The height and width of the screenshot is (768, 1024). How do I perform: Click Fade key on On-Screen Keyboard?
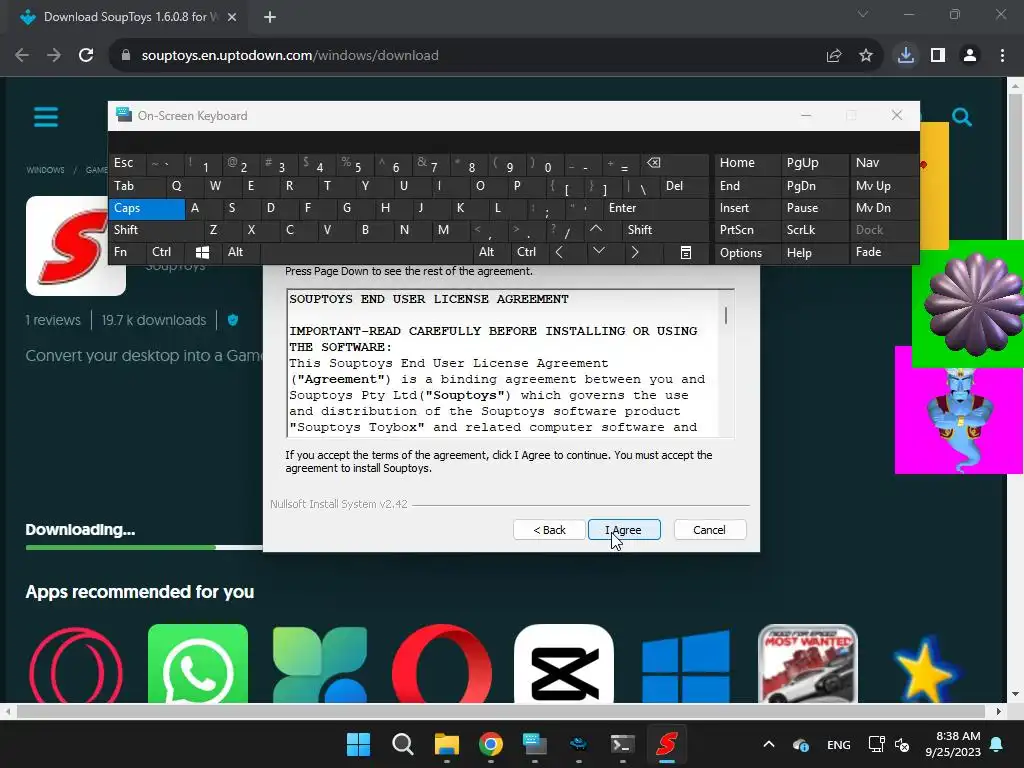point(884,252)
